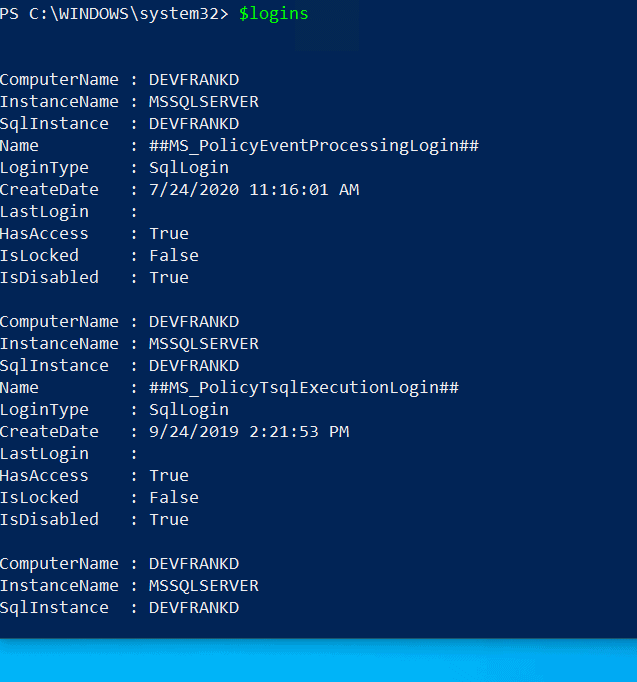Click the first login's IsLocked False value

173,256
